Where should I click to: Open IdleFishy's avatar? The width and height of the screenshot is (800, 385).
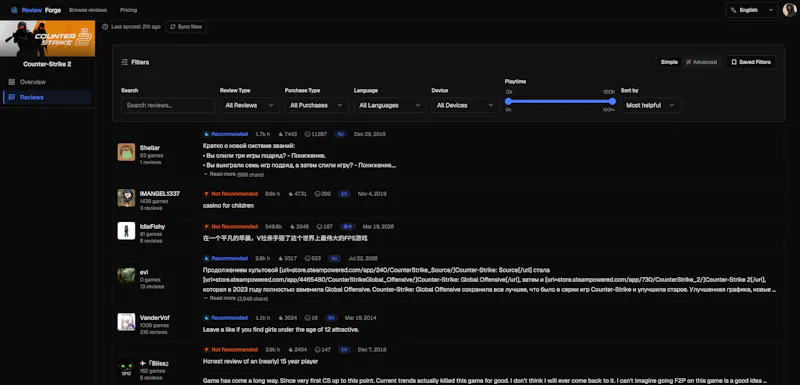point(126,230)
